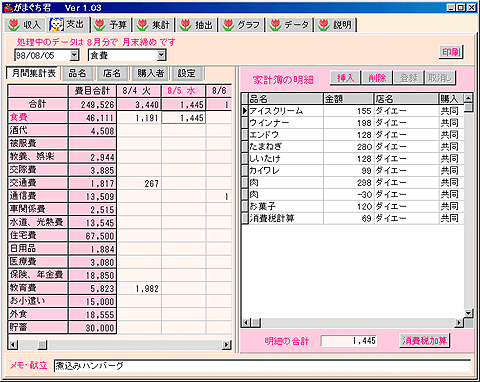Click the 挿入 insert button
Image resolution: width=480 pixels, height=382 pixels.
pyautogui.click(x=345, y=78)
